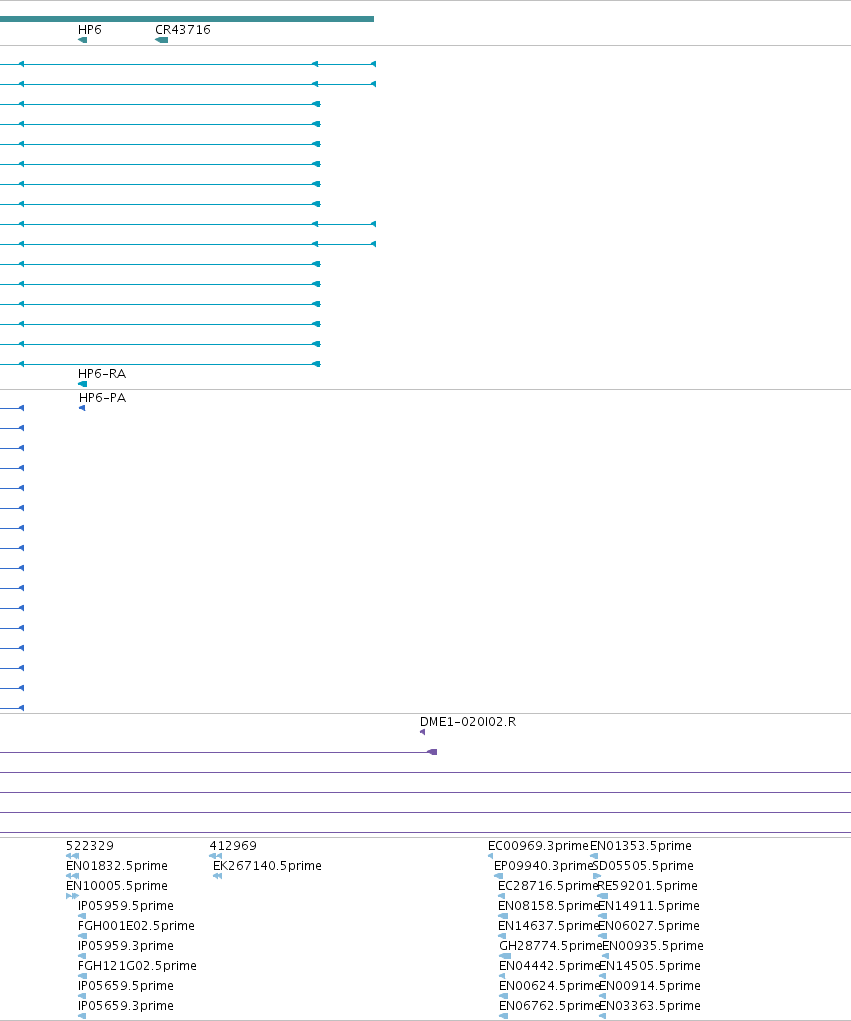Click the EN01832.5prime EST label
Screen dimensions: 851x1021
pyautogui.click(x=117, y=866)
